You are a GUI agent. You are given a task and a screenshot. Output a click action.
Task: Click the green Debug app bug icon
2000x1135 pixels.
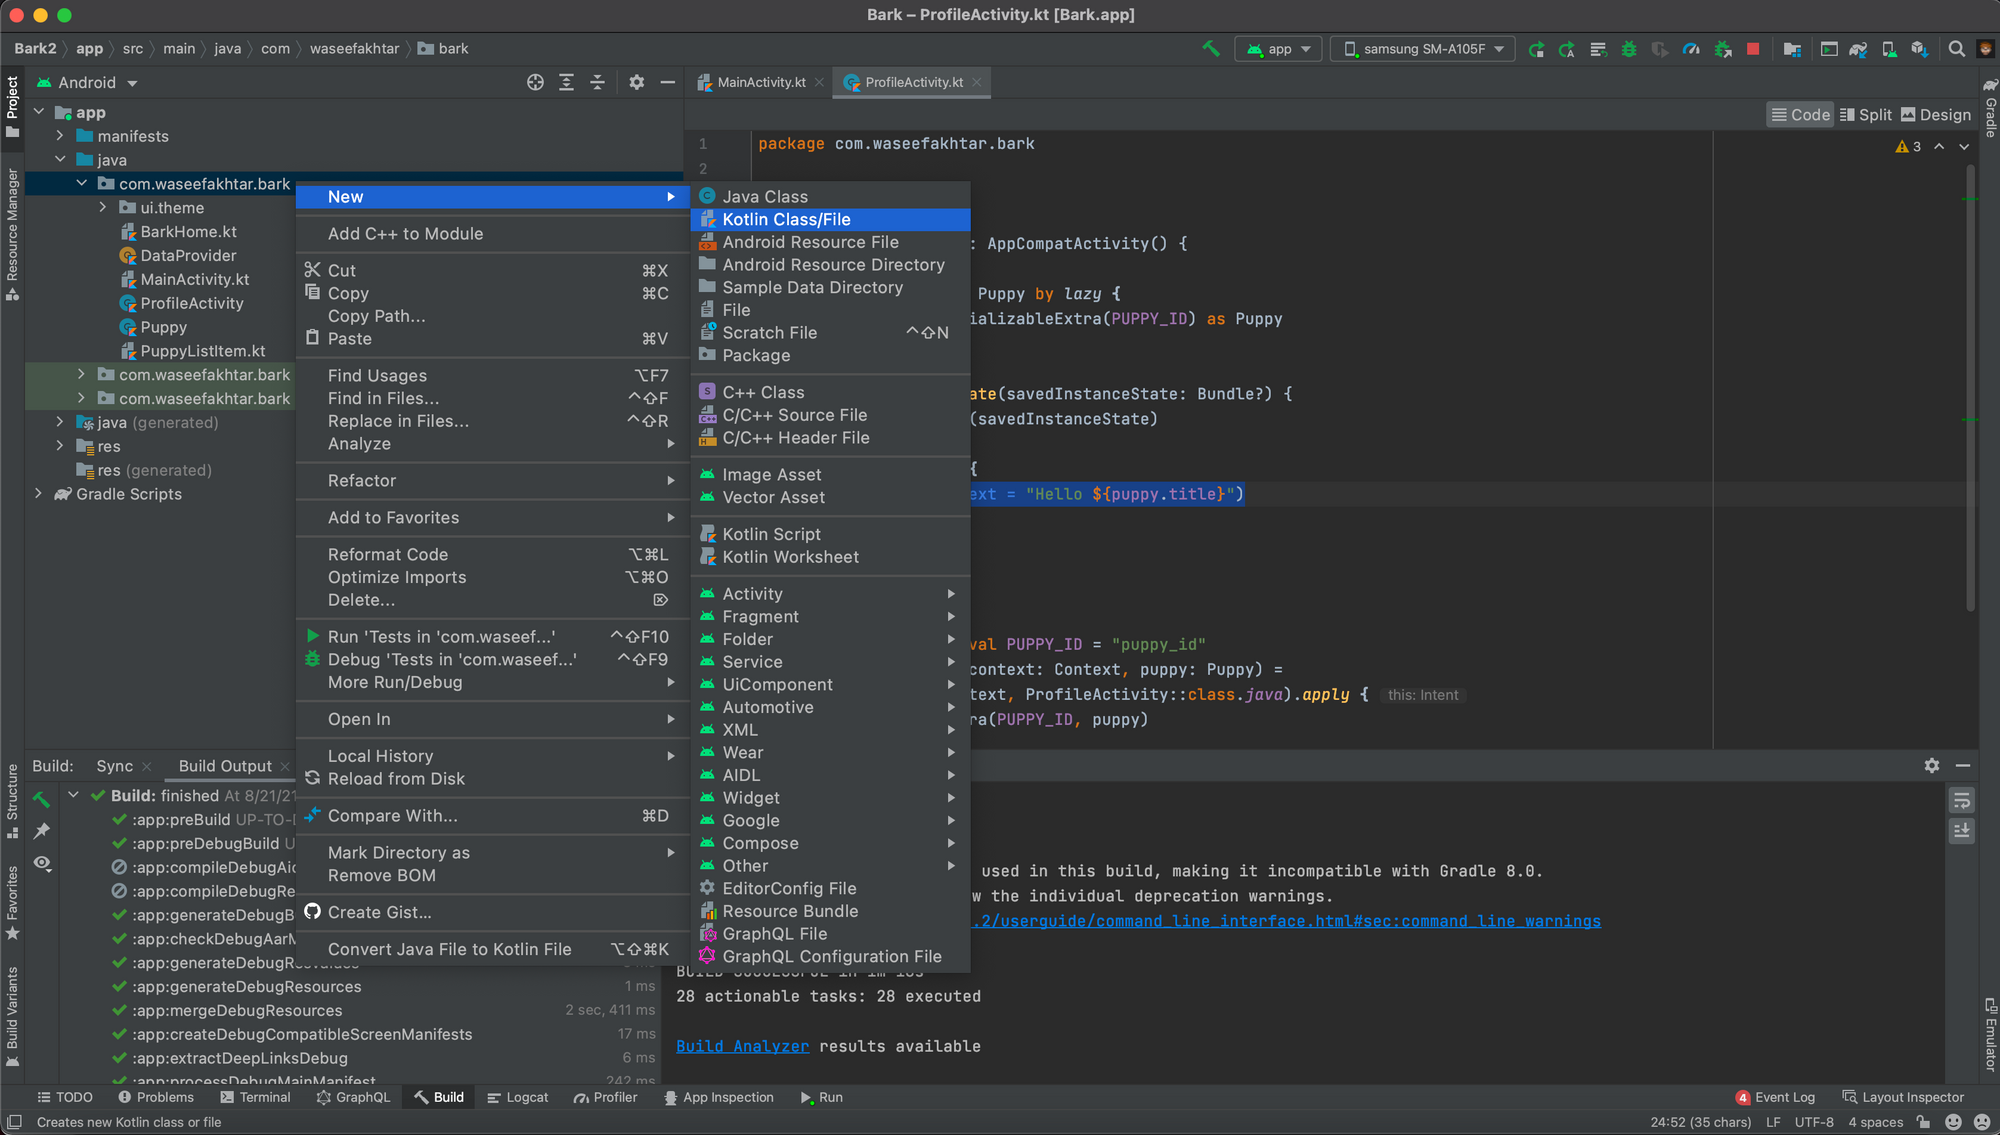tap(1629, 48)
